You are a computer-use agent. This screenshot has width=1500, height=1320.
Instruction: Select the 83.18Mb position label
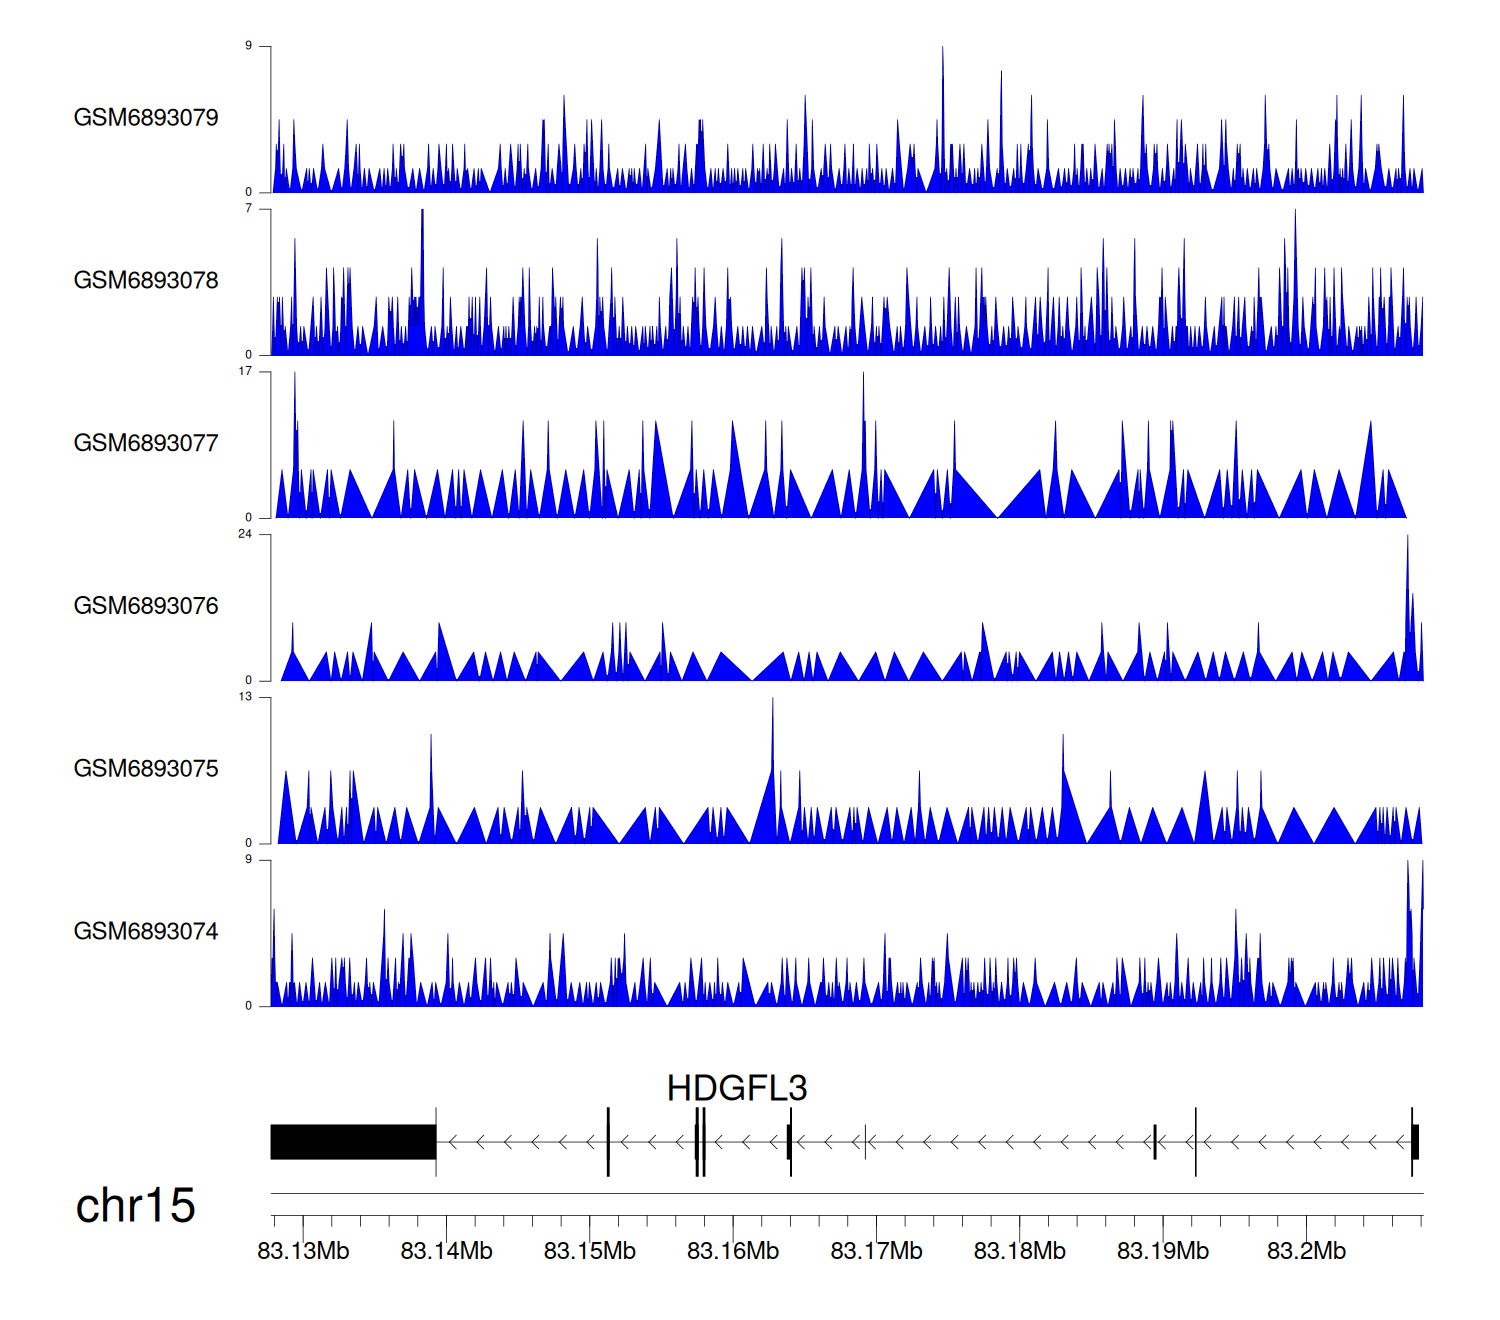pyautogui.click(x=1019, y=1252)
